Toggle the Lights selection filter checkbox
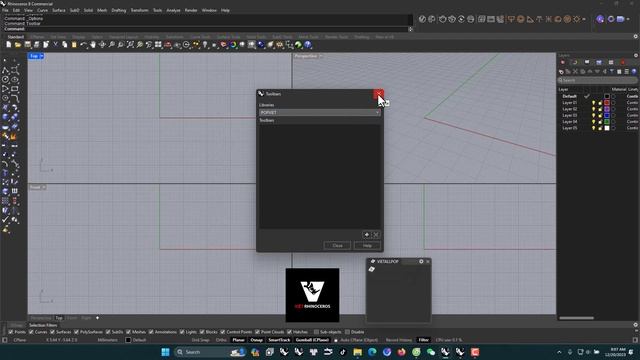Image resolution: width=640 pixels, height=360 pixels. pyautogui.click(x=182, y=332)
